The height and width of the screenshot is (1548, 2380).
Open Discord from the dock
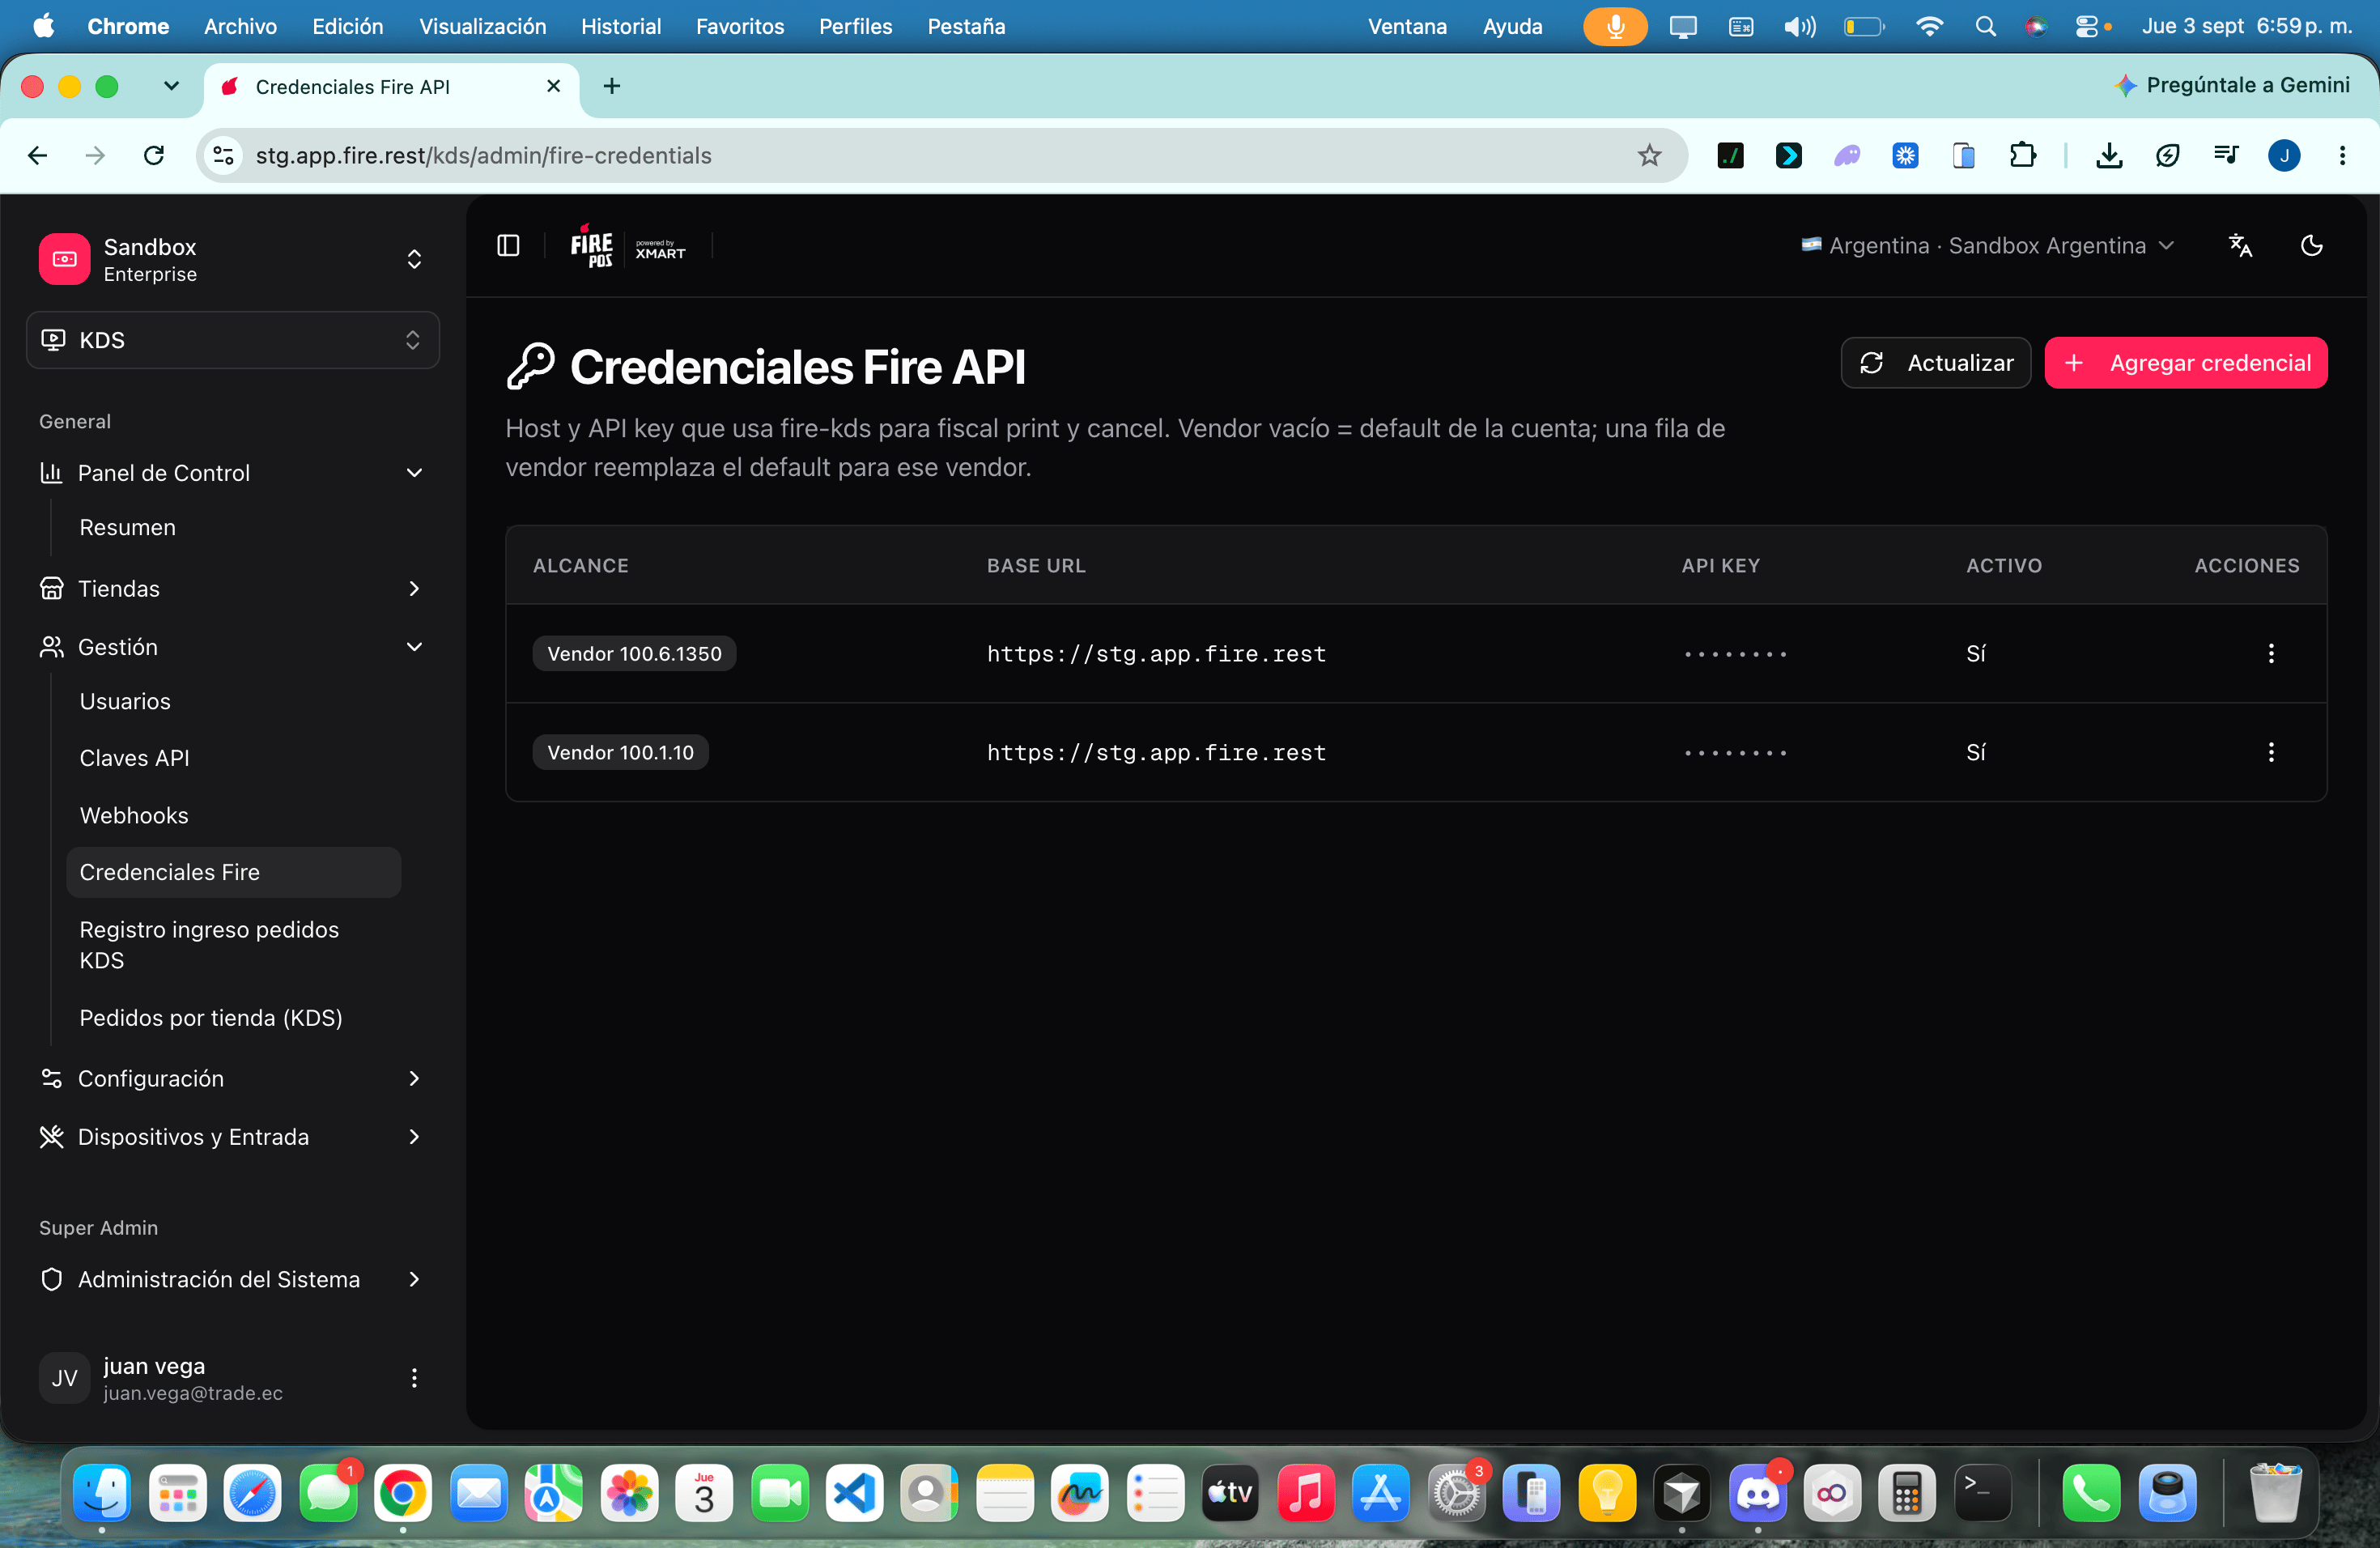(1757, 1493)
